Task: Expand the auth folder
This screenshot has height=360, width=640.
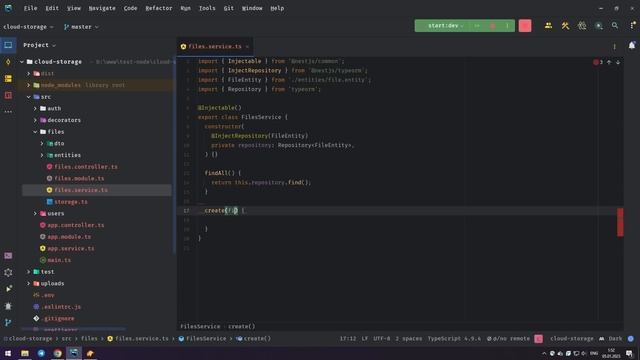Action: (x=35, y=108)
